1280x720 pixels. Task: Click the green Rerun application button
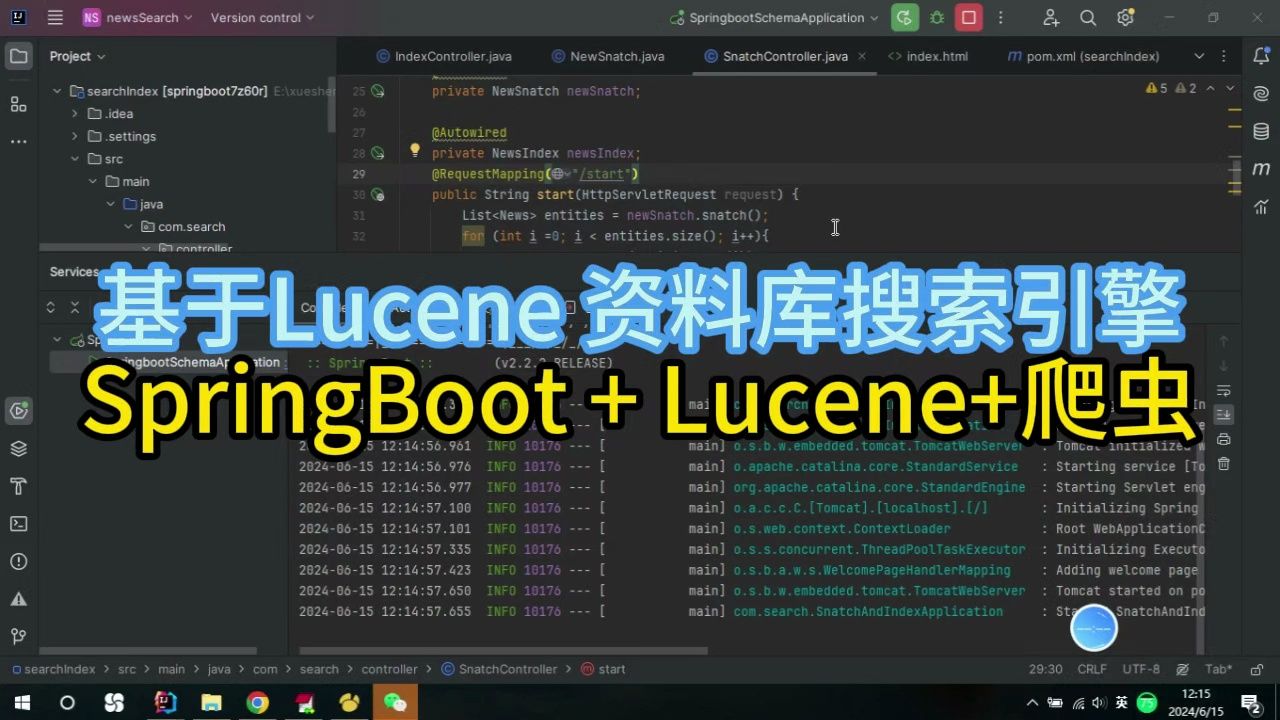[905, 17]
